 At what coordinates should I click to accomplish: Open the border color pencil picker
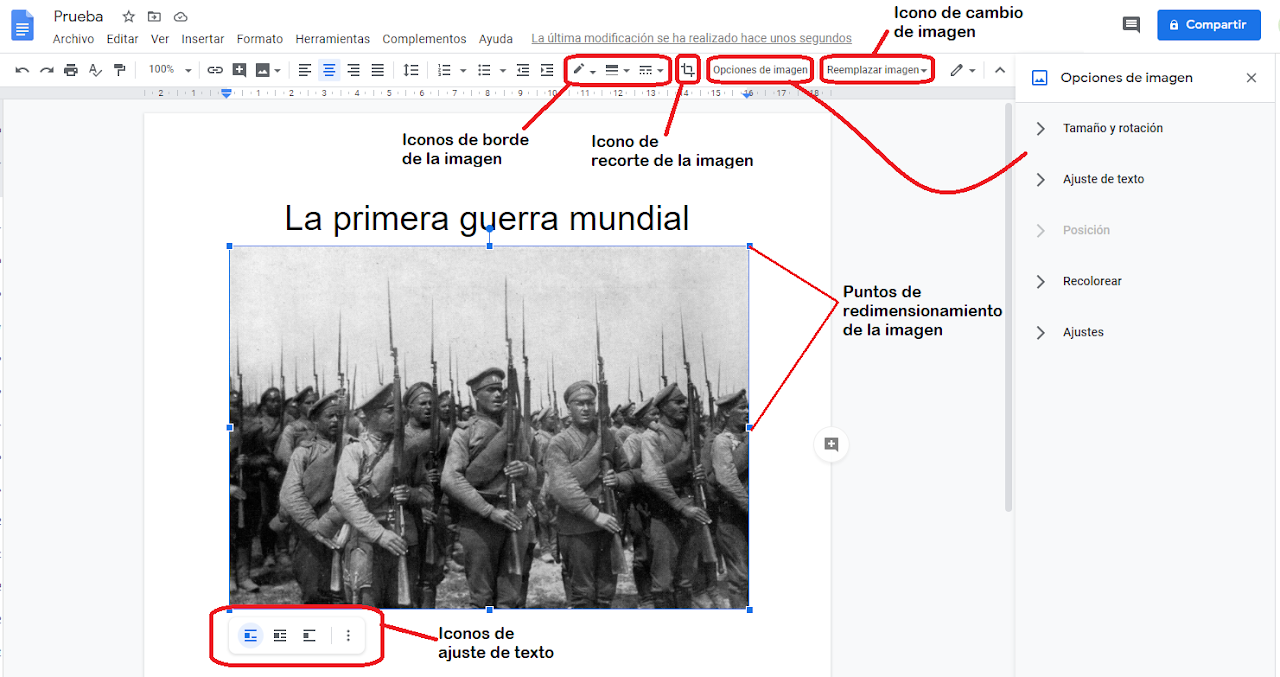[x=583, y=70]
